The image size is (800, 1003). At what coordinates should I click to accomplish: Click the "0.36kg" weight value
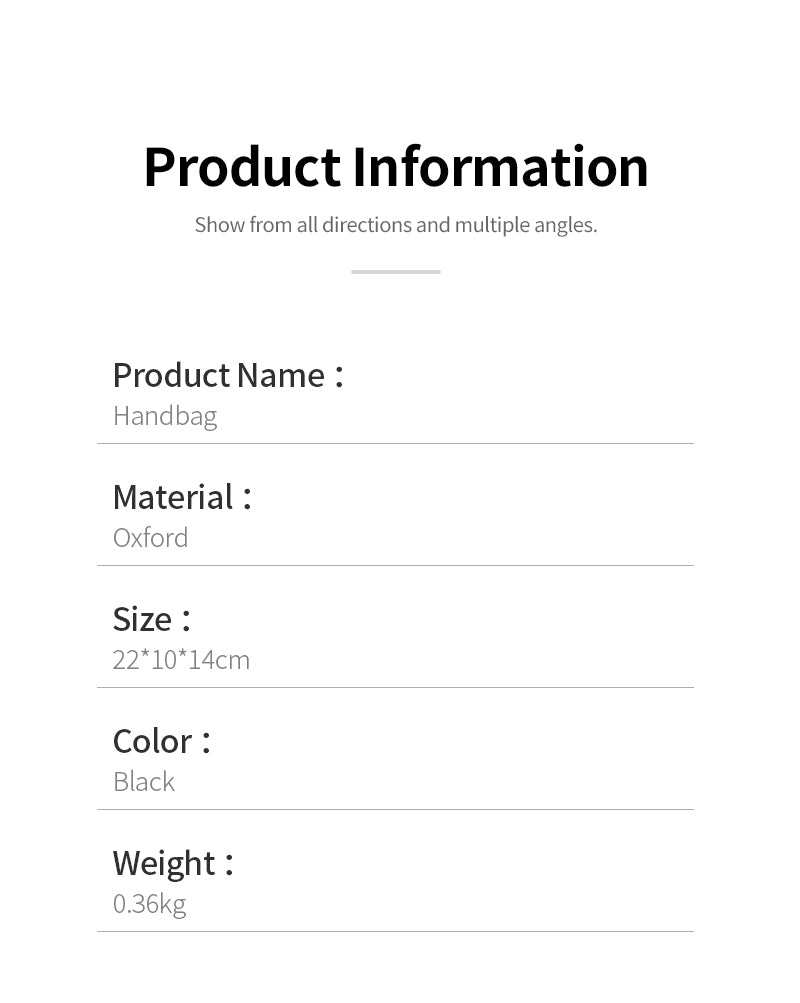(x=149, y=903)
